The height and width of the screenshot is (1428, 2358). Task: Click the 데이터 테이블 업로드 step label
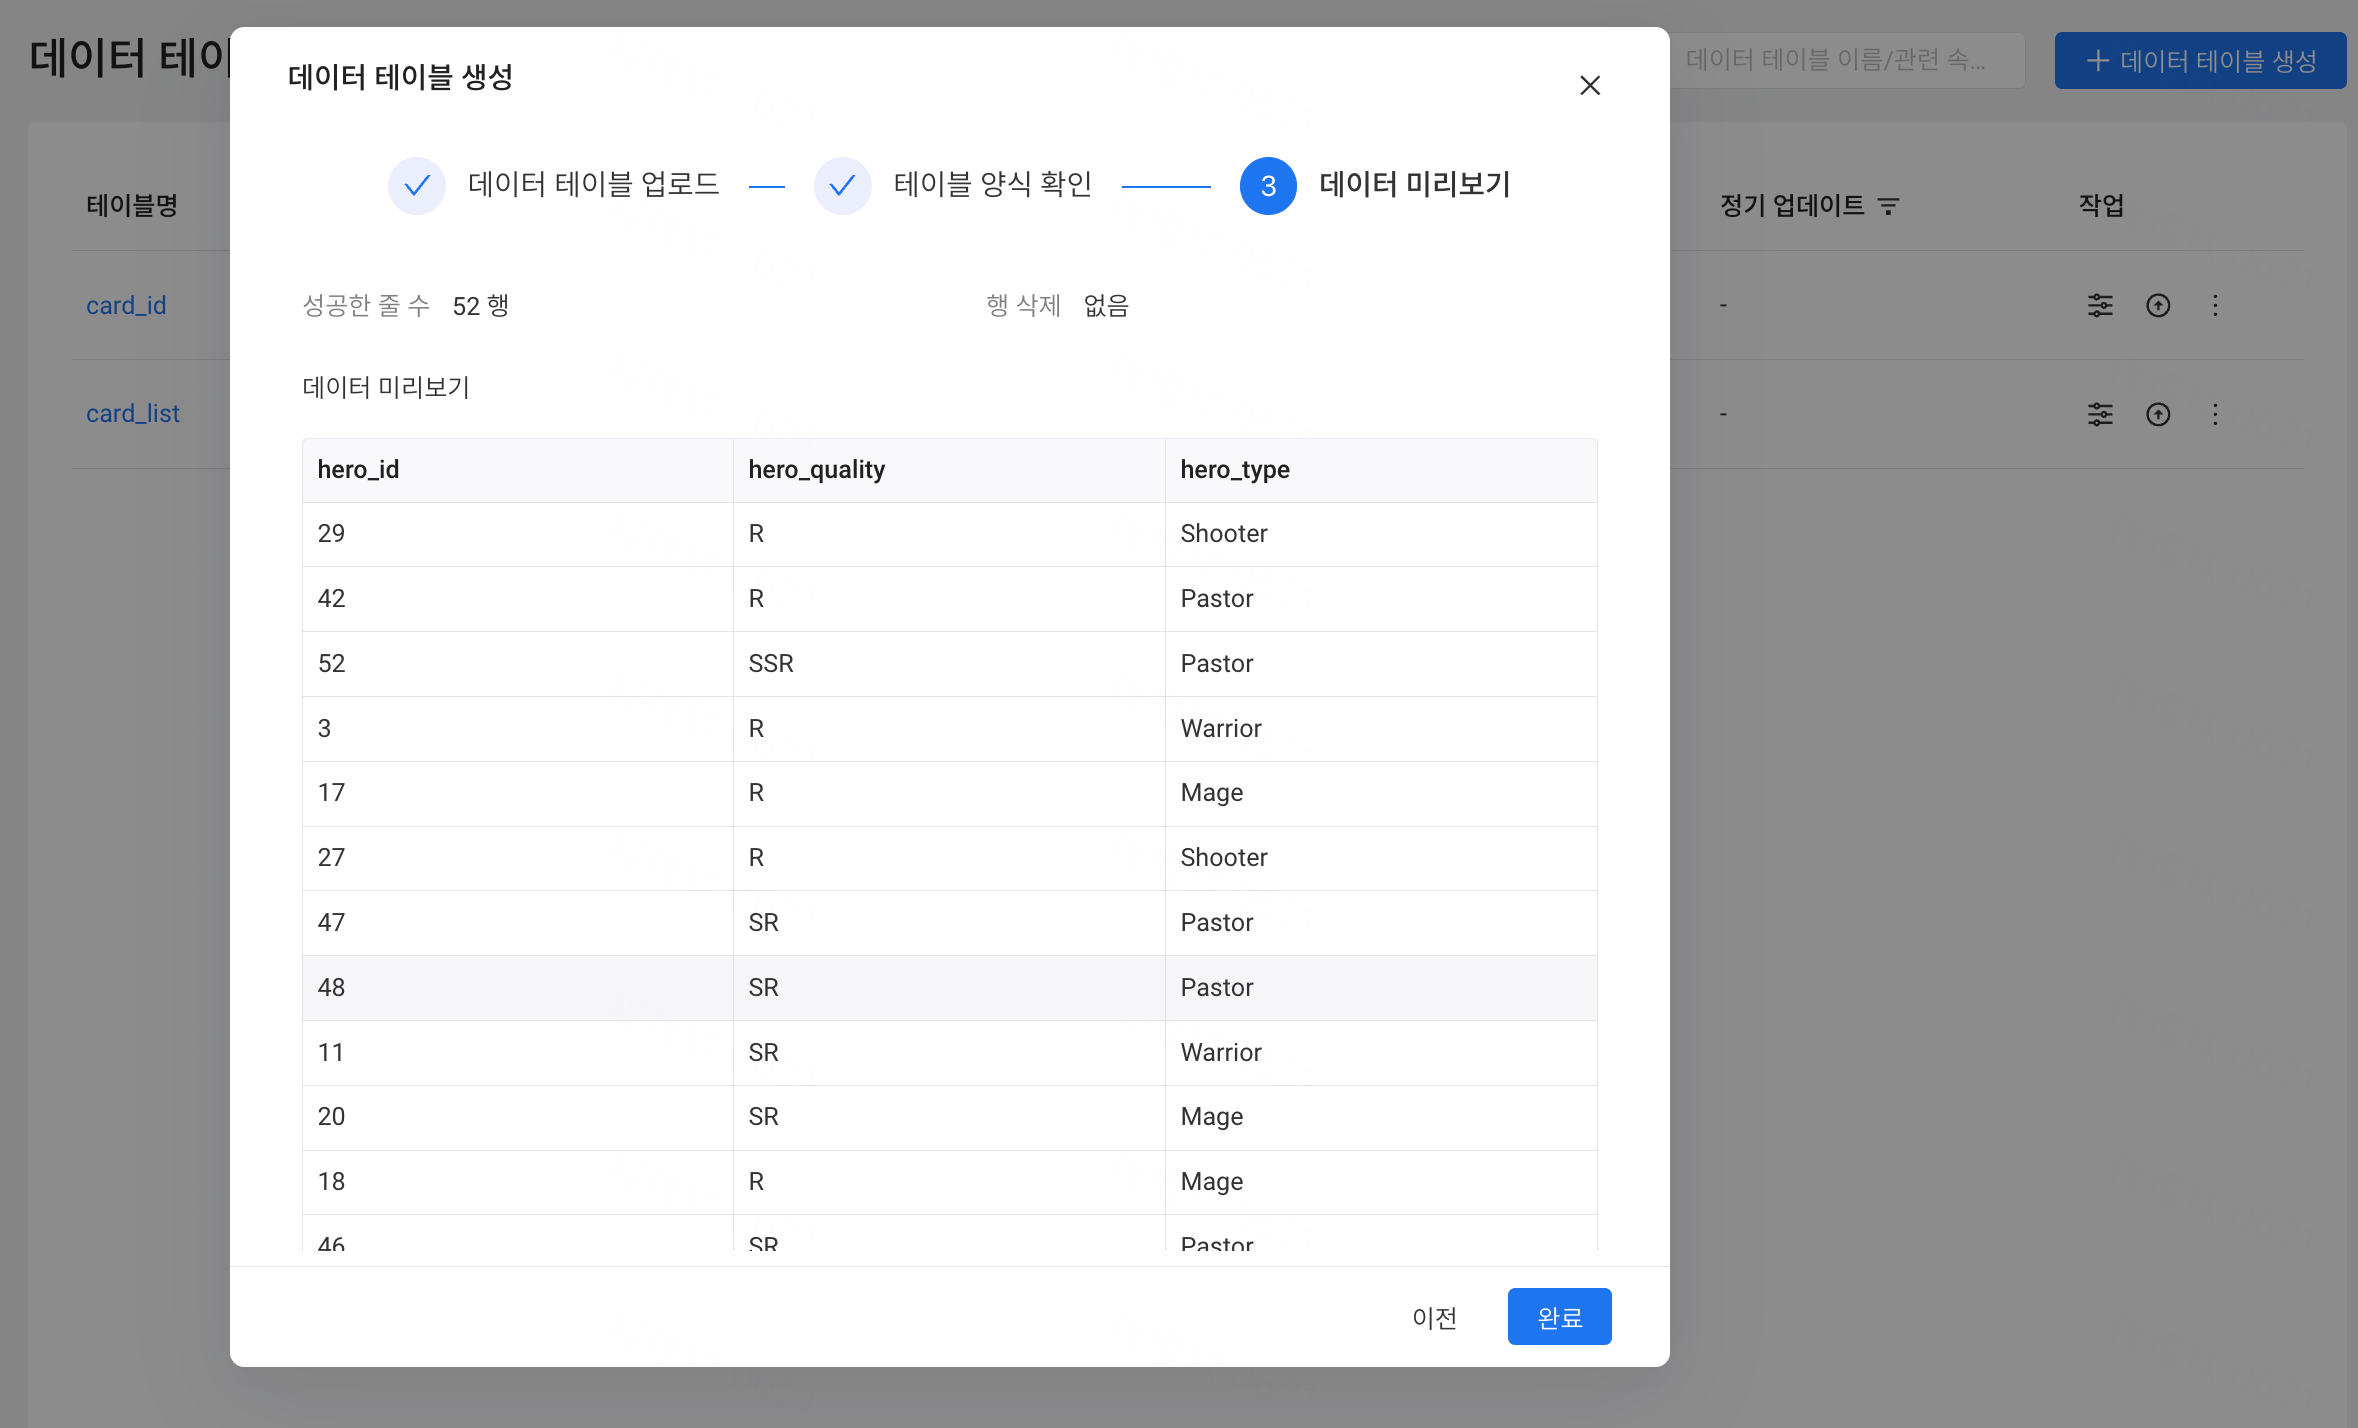tap(594, 184)
